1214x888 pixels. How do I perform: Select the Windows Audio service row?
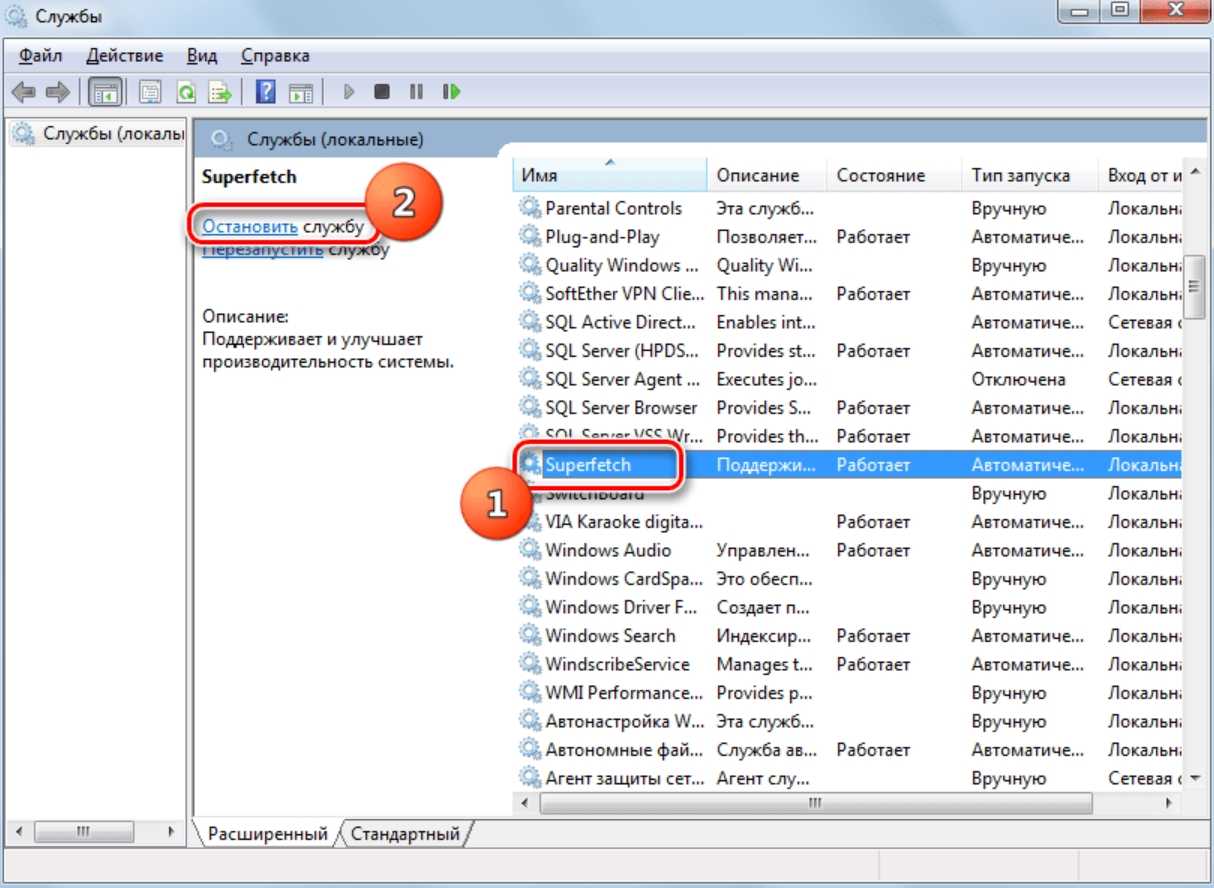coord(608,550)
